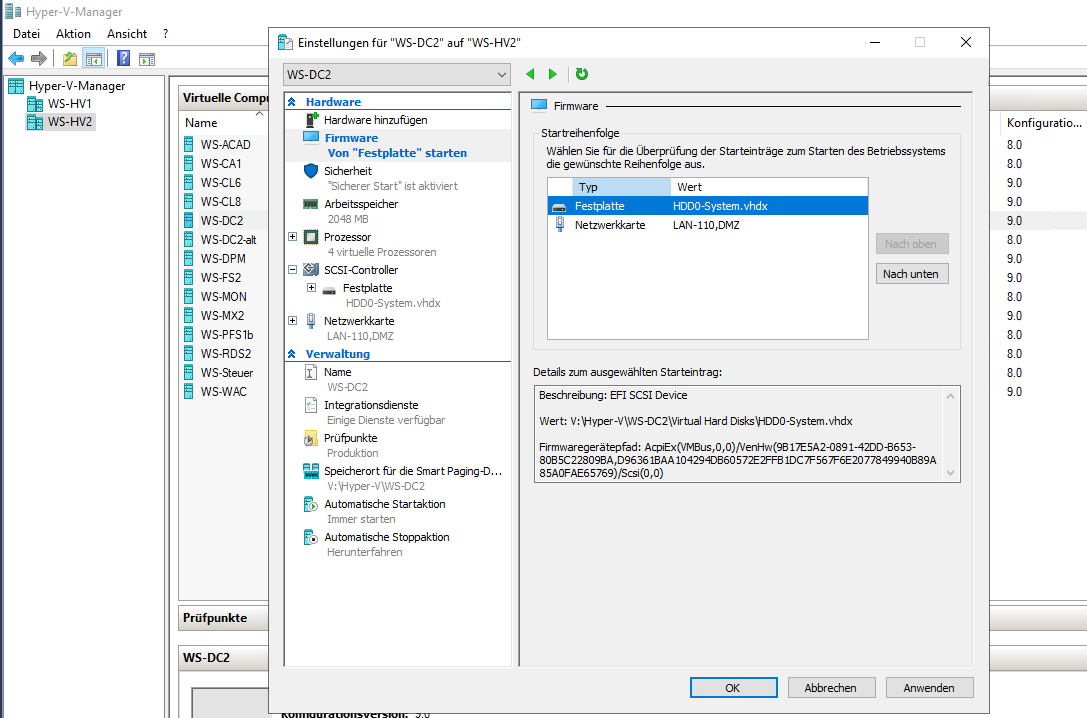Click the Integrationsdienste icon
The width and height of the screenshot is (1087, 718).
click(x=311, y=405)
